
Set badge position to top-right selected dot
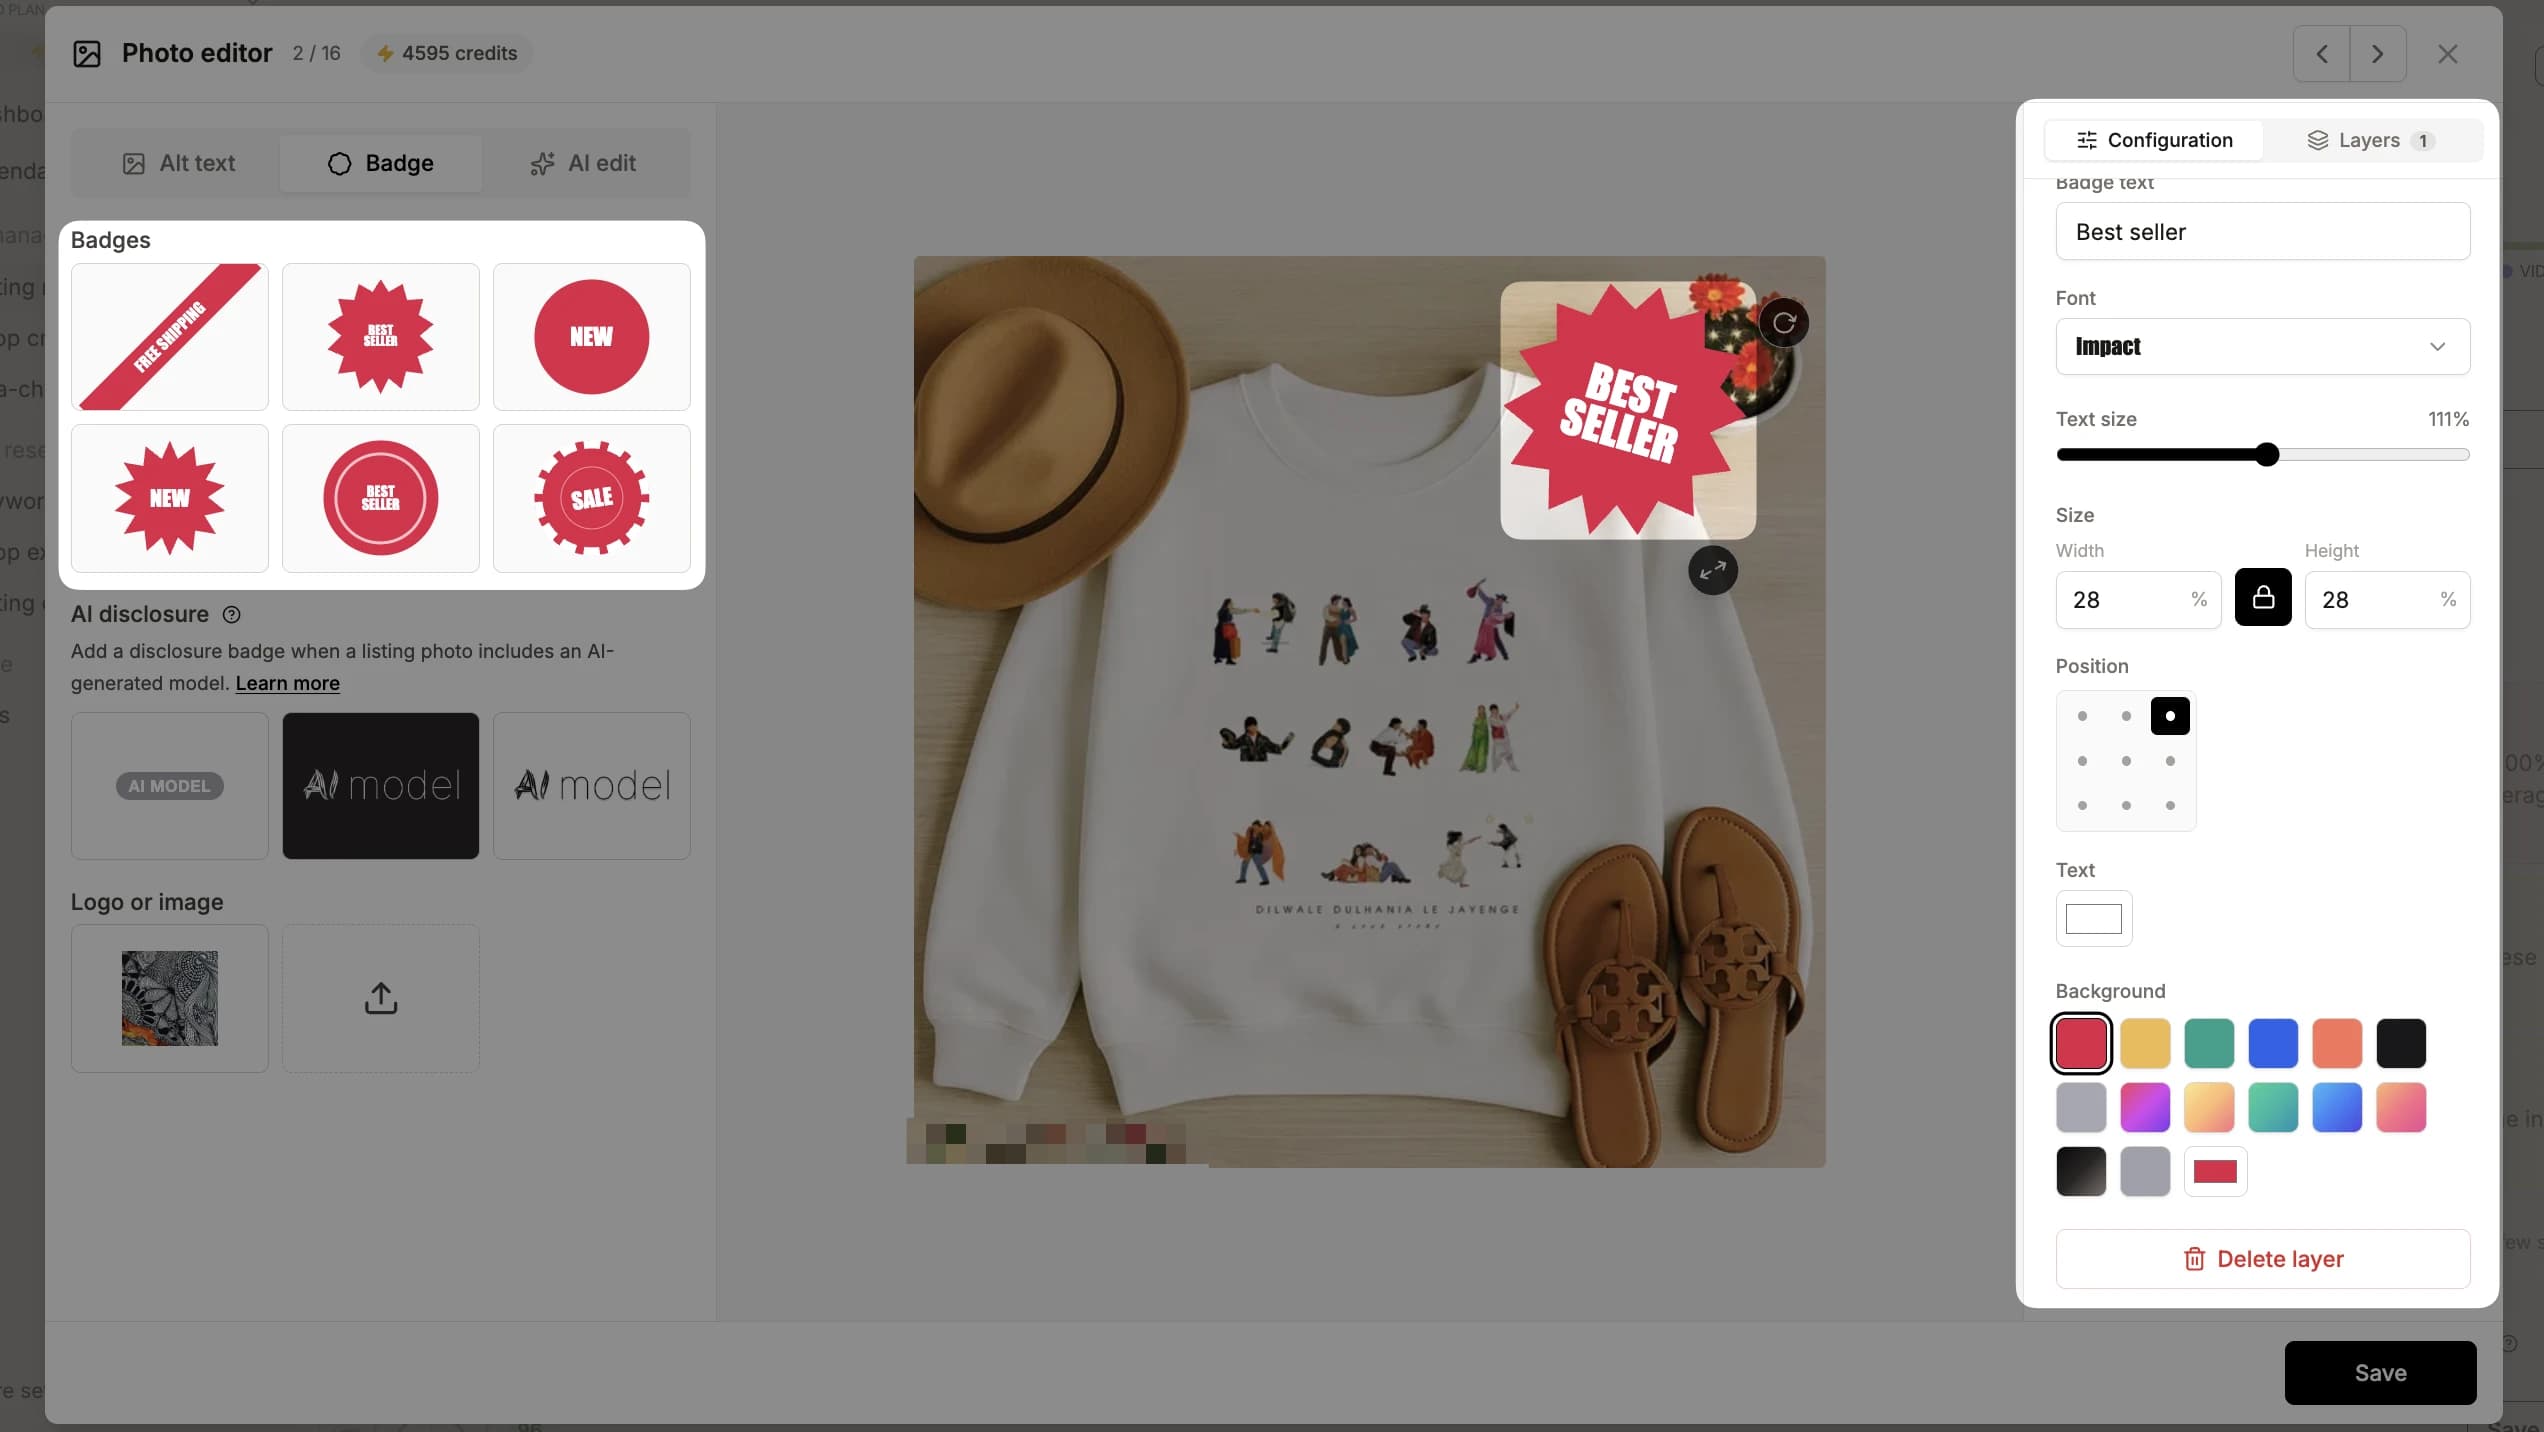pos(2170,716)
